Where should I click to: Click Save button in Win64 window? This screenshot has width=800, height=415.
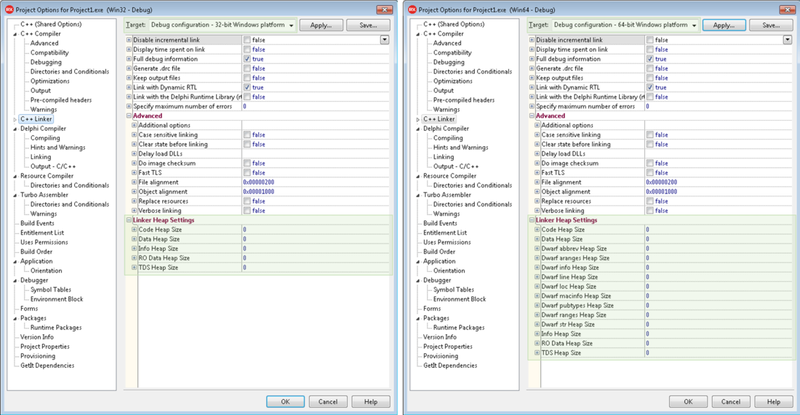click(771, 25)
